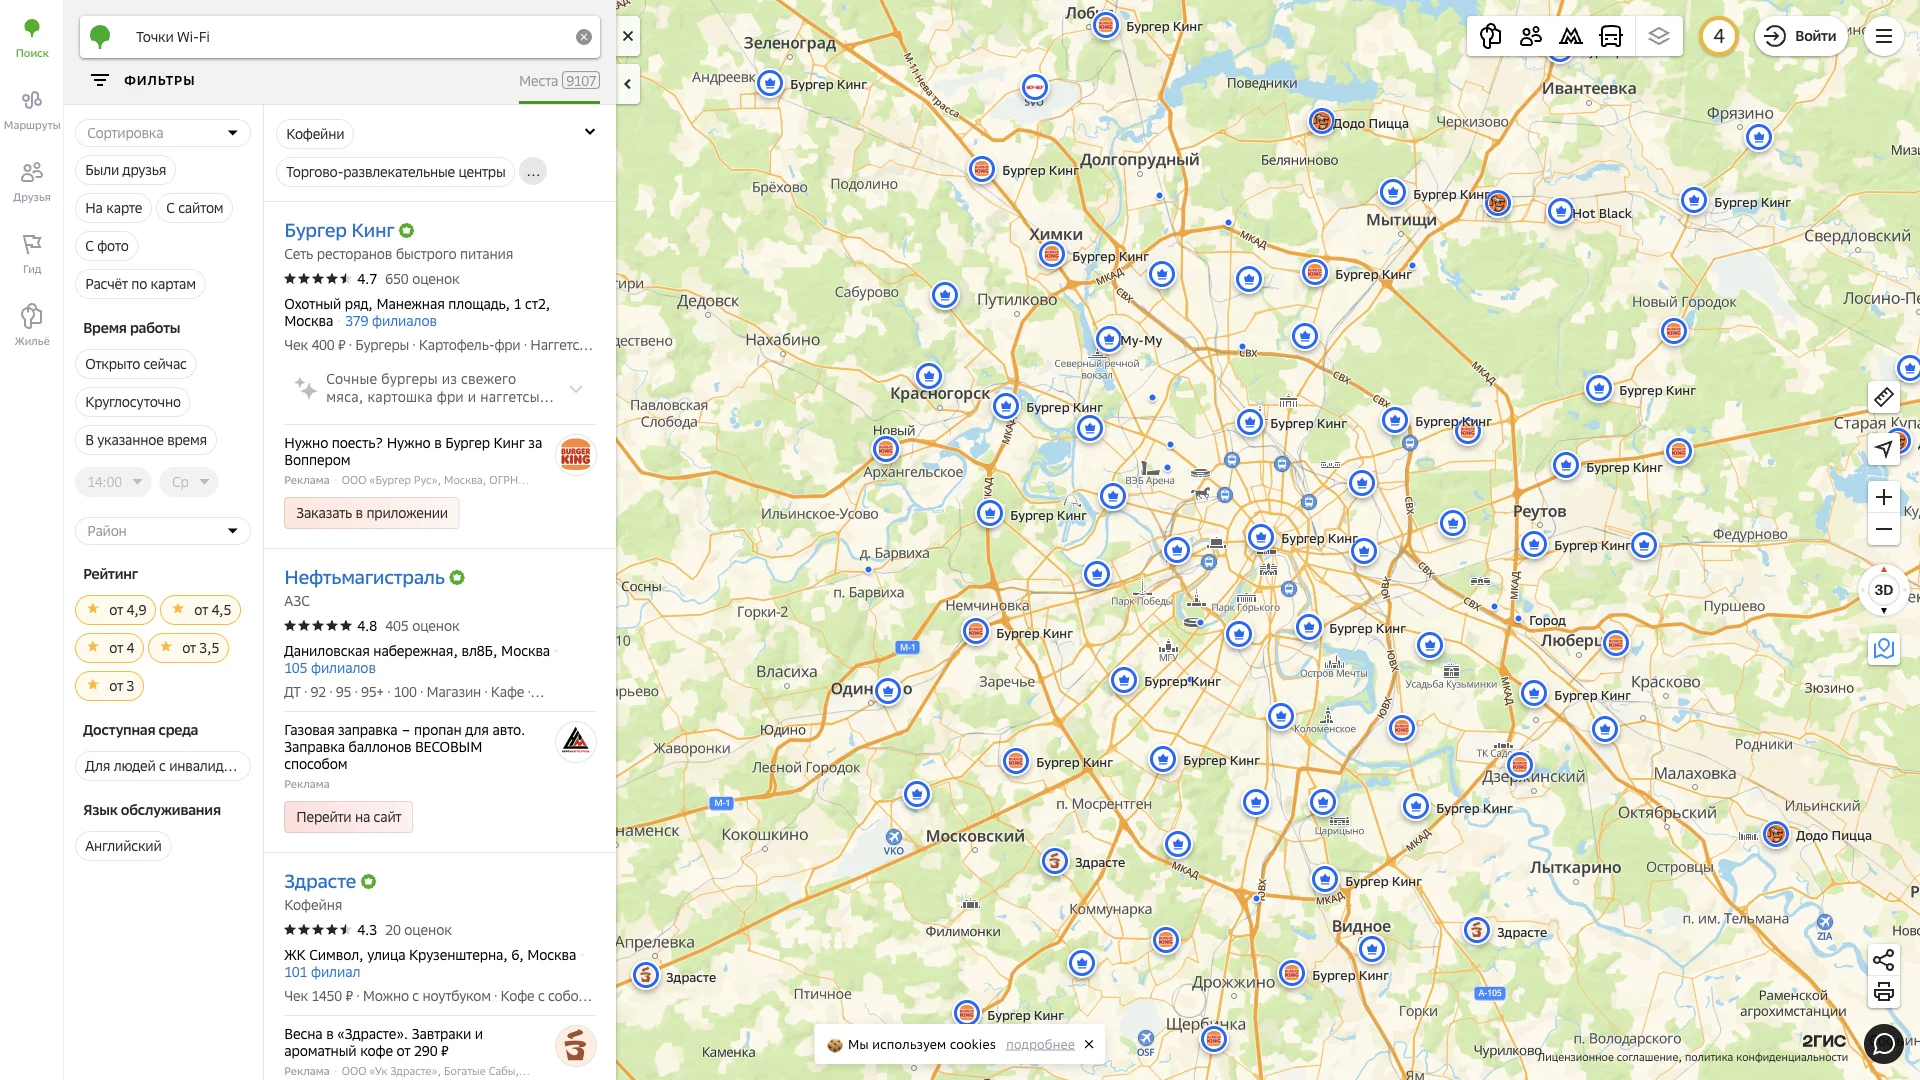Zoom in the map with plus
This screenshot has width=1920, height=1080.
coord(1883,497)
